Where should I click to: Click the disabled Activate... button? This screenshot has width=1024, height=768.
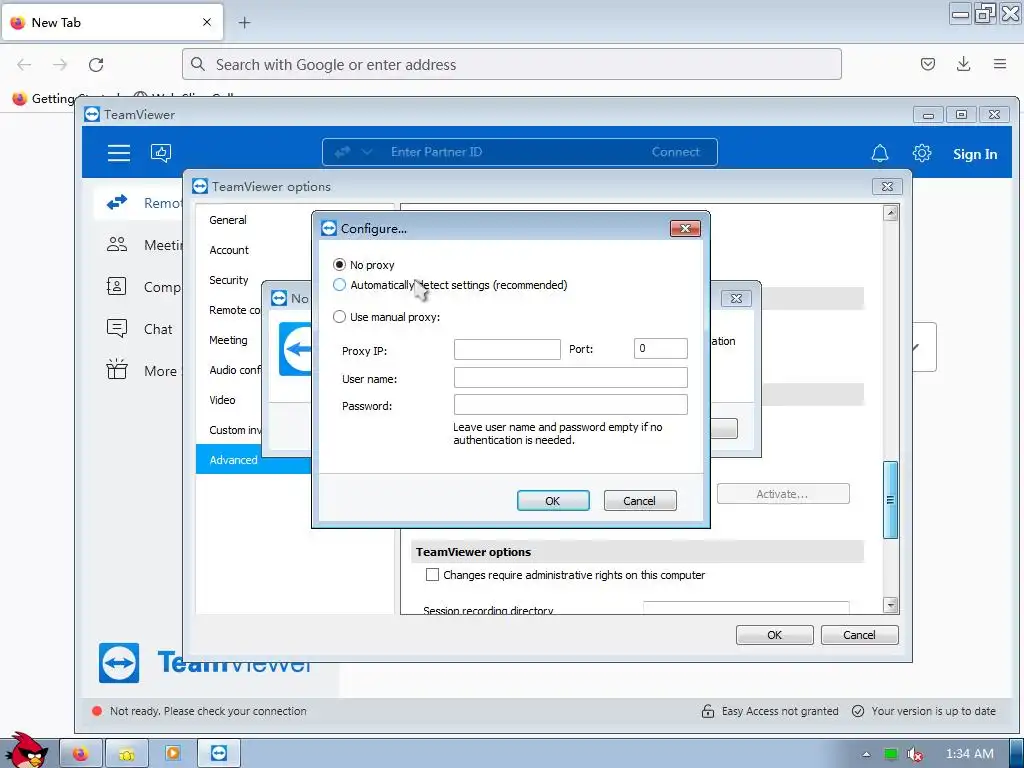[783, 494]
